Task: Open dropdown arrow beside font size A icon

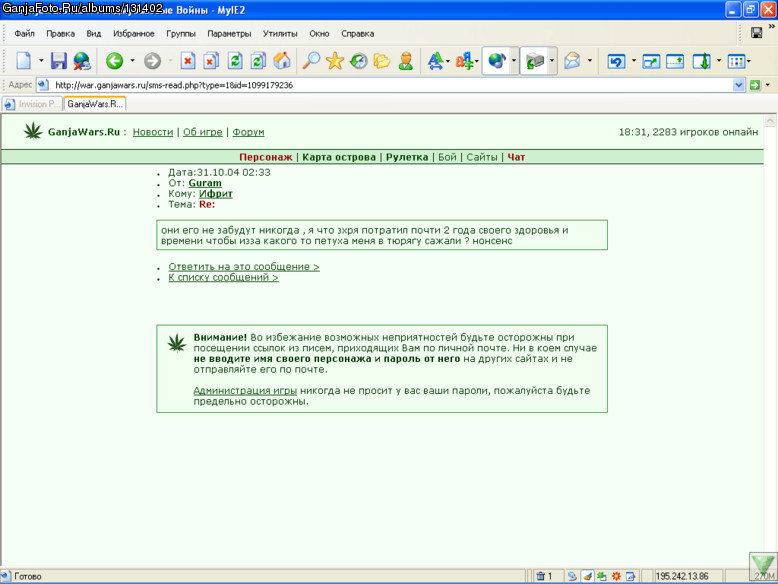Action: (x=448, y=61)
